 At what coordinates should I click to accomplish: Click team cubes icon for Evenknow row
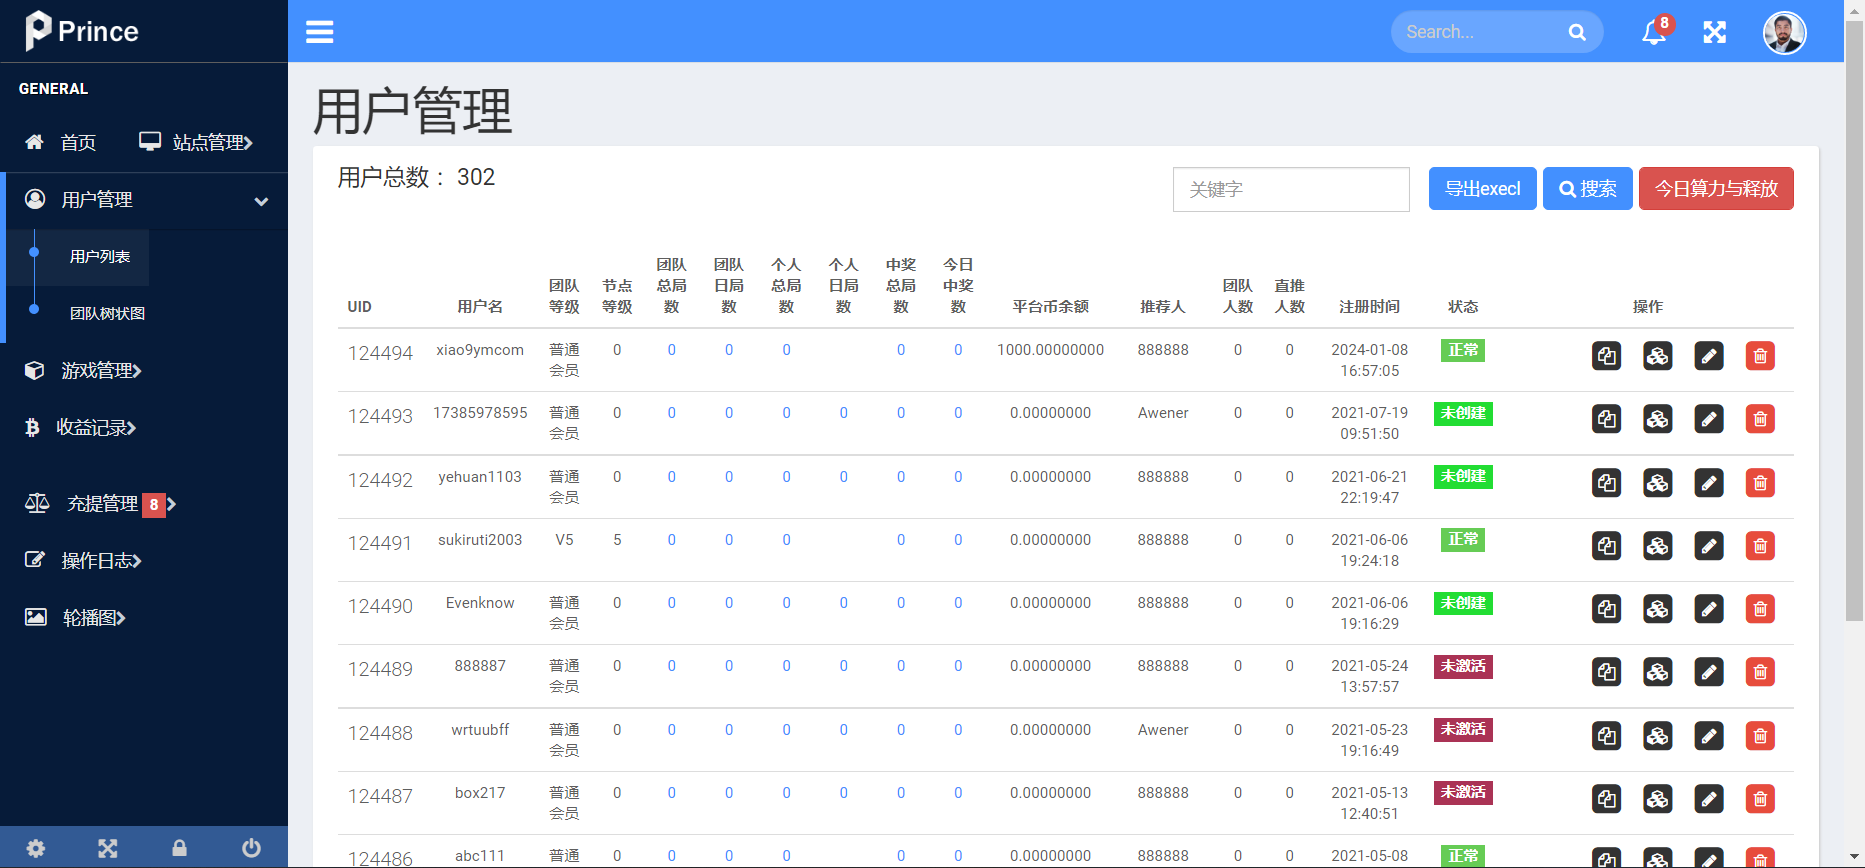1658,609
